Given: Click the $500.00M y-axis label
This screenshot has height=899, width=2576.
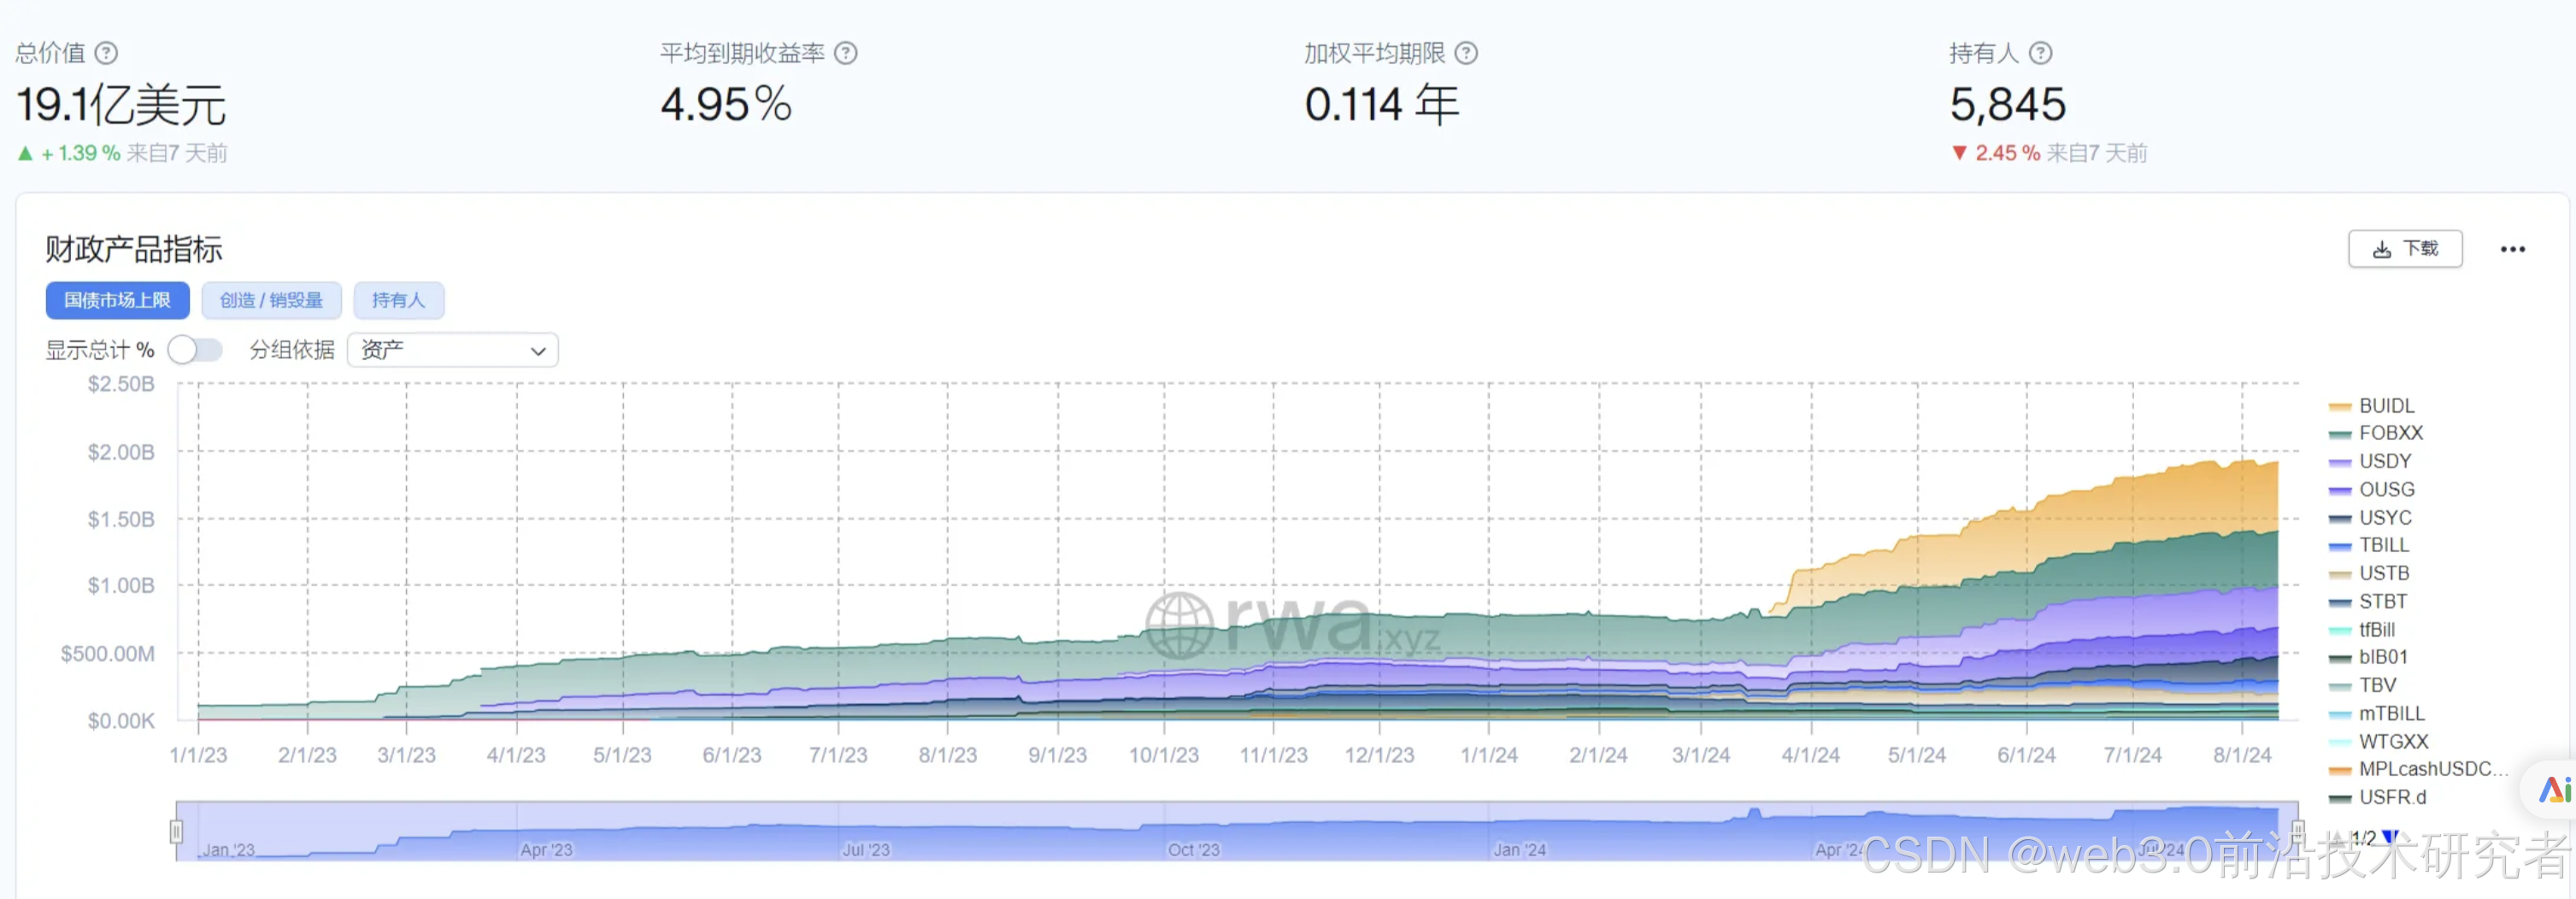Looking at the screenshot, I should coord(108,654).
